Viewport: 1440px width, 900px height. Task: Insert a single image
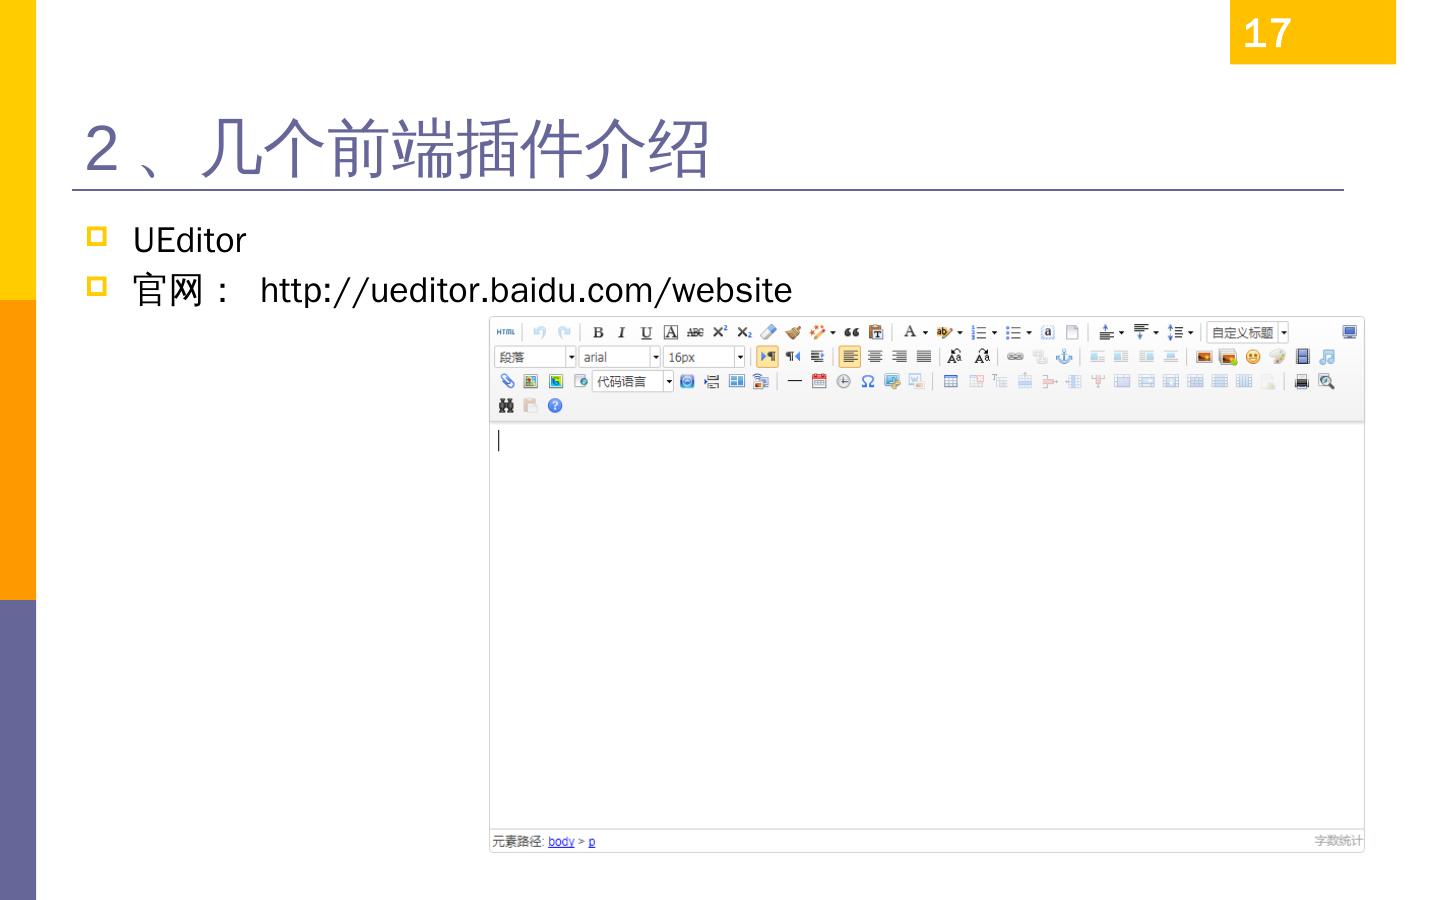(1204, 357)
